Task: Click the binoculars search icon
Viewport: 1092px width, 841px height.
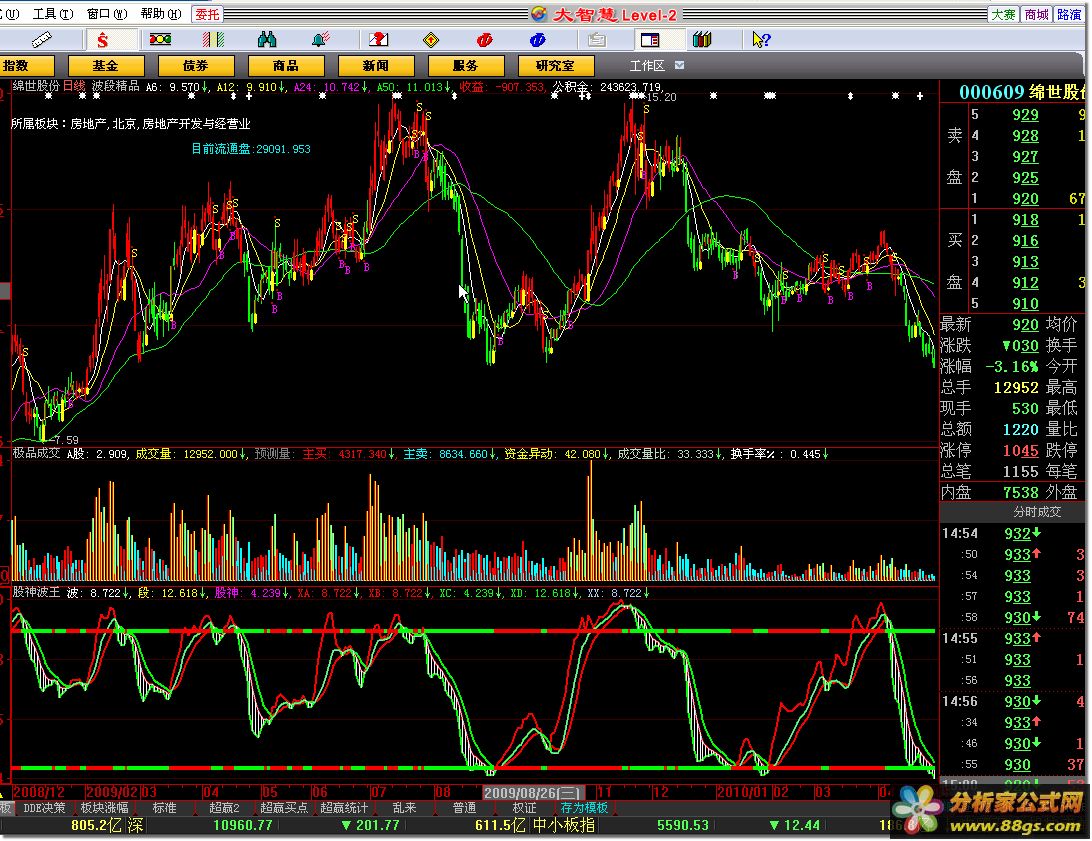Action: 267,40
